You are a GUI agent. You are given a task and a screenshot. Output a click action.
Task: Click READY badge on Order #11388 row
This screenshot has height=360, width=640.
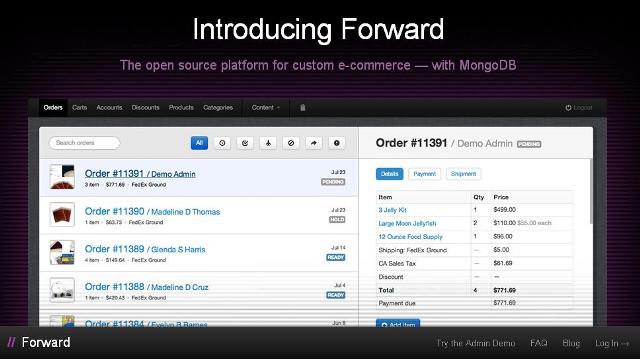(x=336, y=295)
